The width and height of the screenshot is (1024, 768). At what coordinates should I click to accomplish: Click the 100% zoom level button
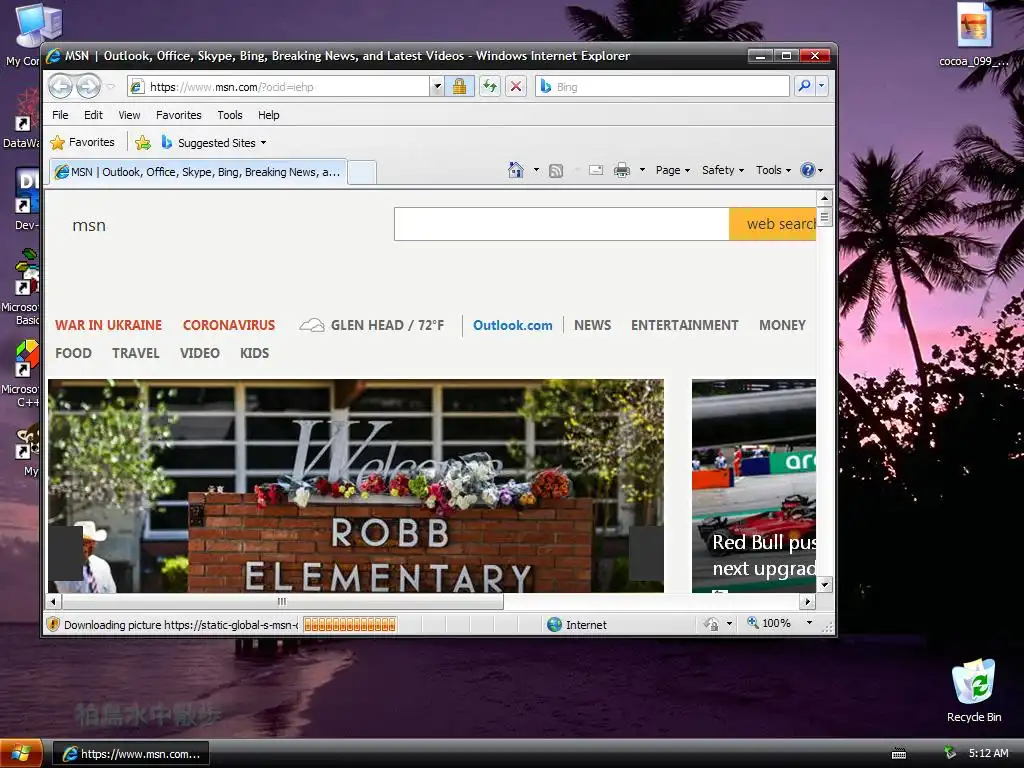pos(769,624)
